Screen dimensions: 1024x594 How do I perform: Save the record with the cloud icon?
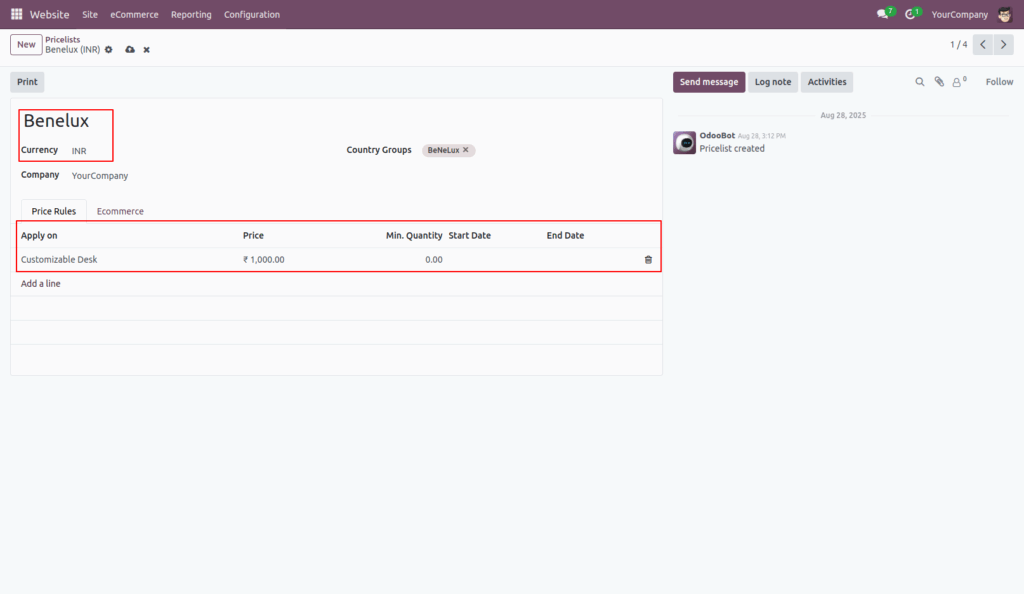(x=129, y=49)
